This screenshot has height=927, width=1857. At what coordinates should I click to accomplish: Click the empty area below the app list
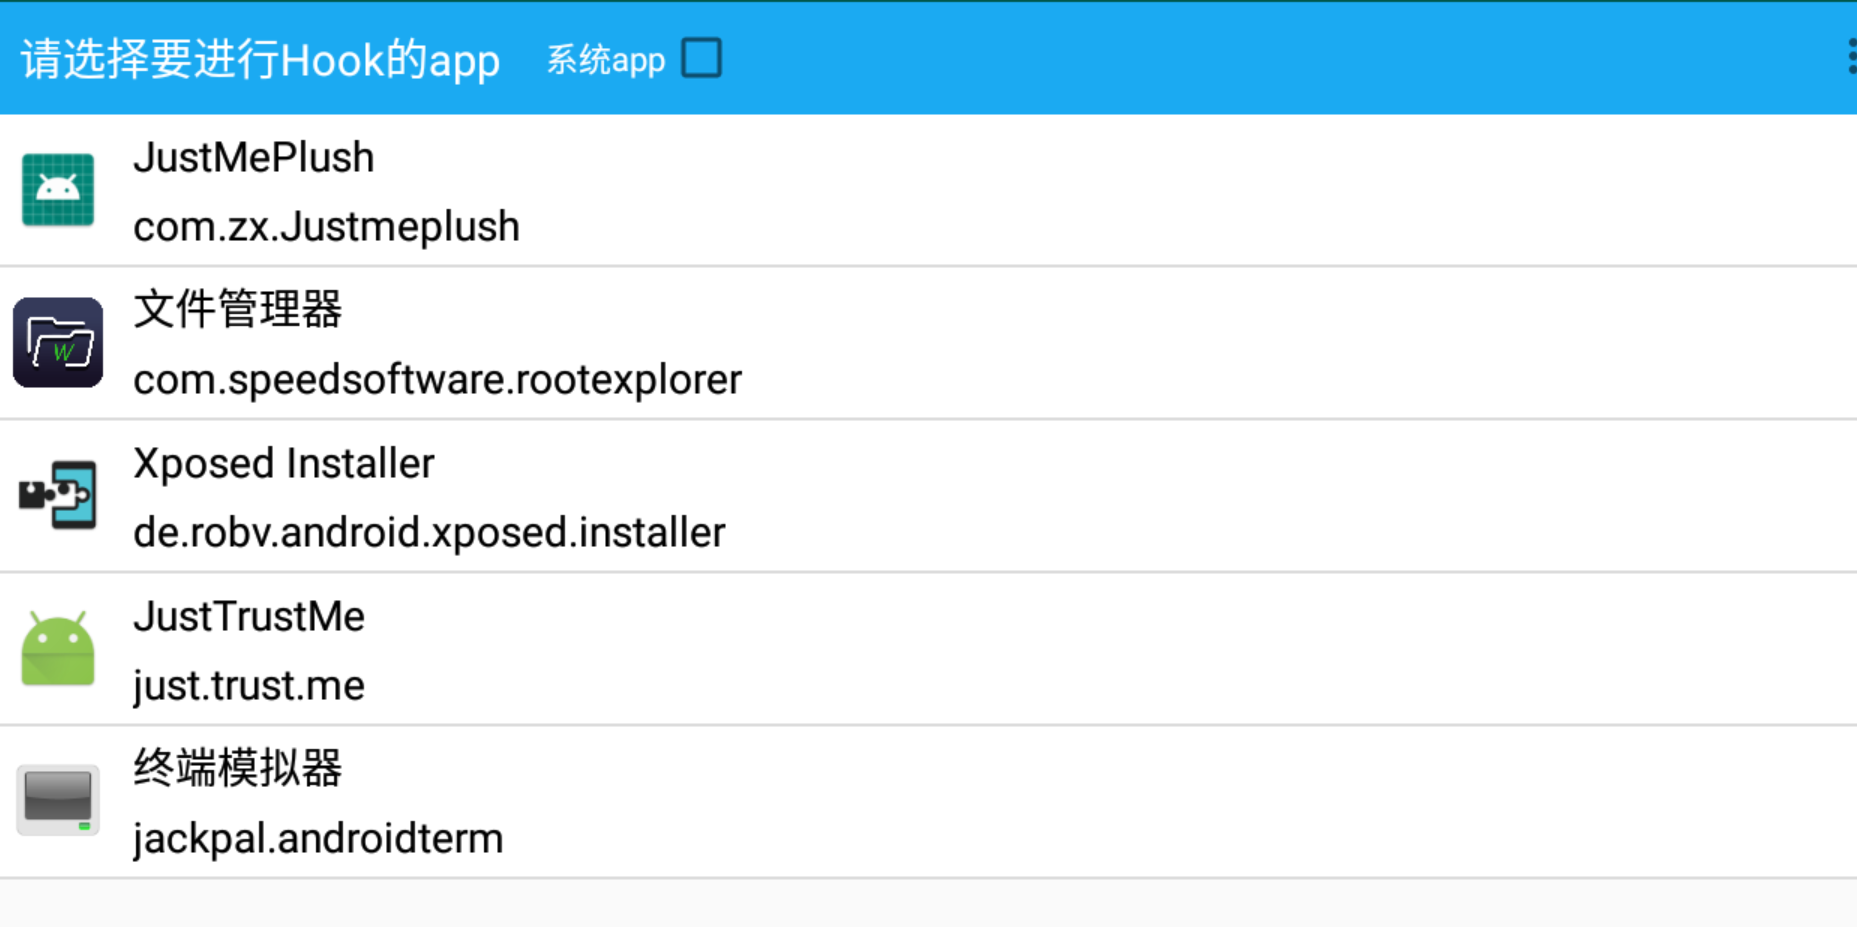click(928, 903)
